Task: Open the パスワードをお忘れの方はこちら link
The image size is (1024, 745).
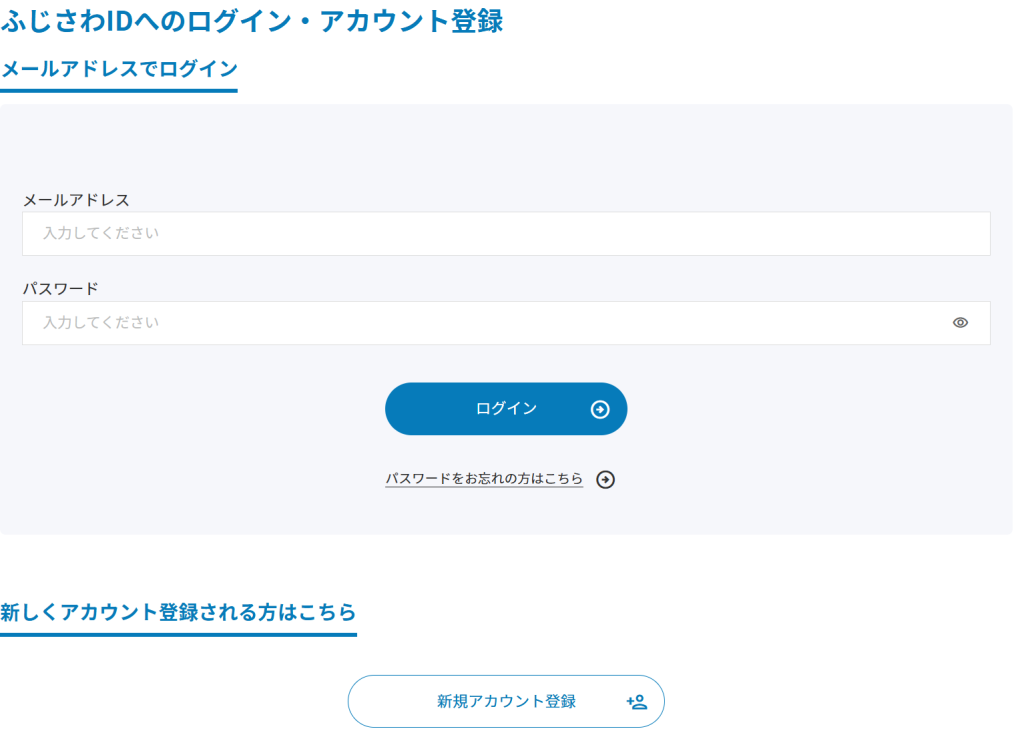Action: [x=484, y=479]
